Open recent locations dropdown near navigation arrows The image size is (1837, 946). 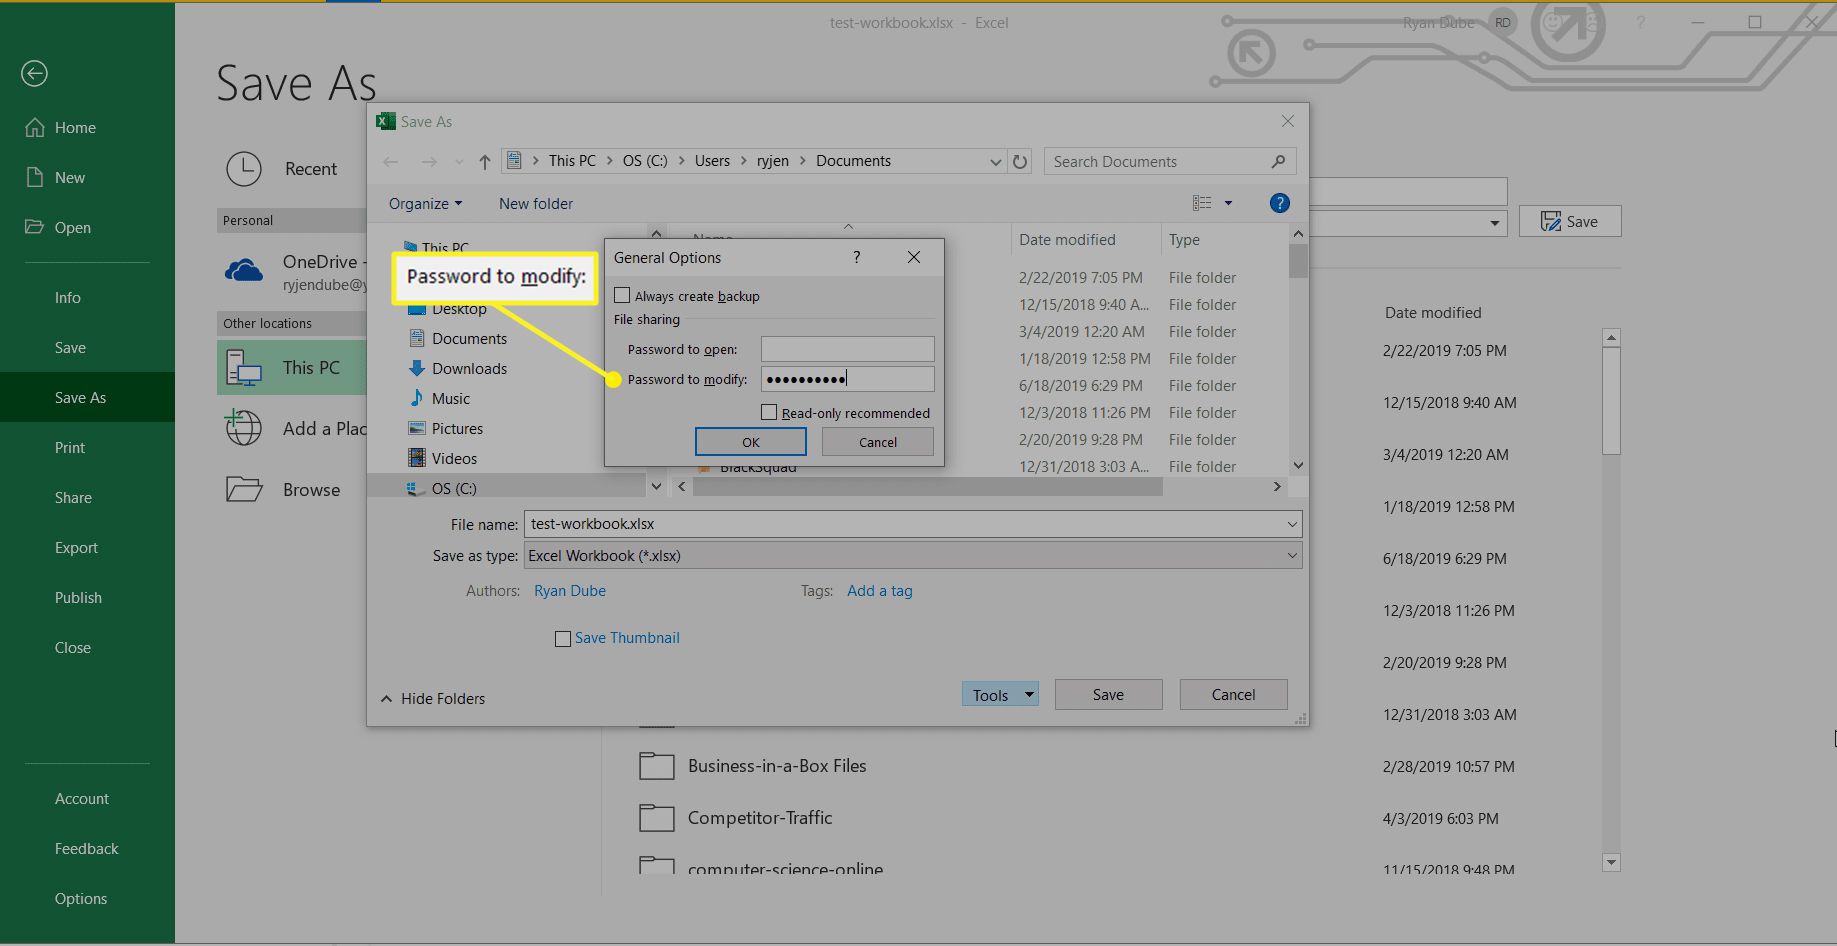459,161
